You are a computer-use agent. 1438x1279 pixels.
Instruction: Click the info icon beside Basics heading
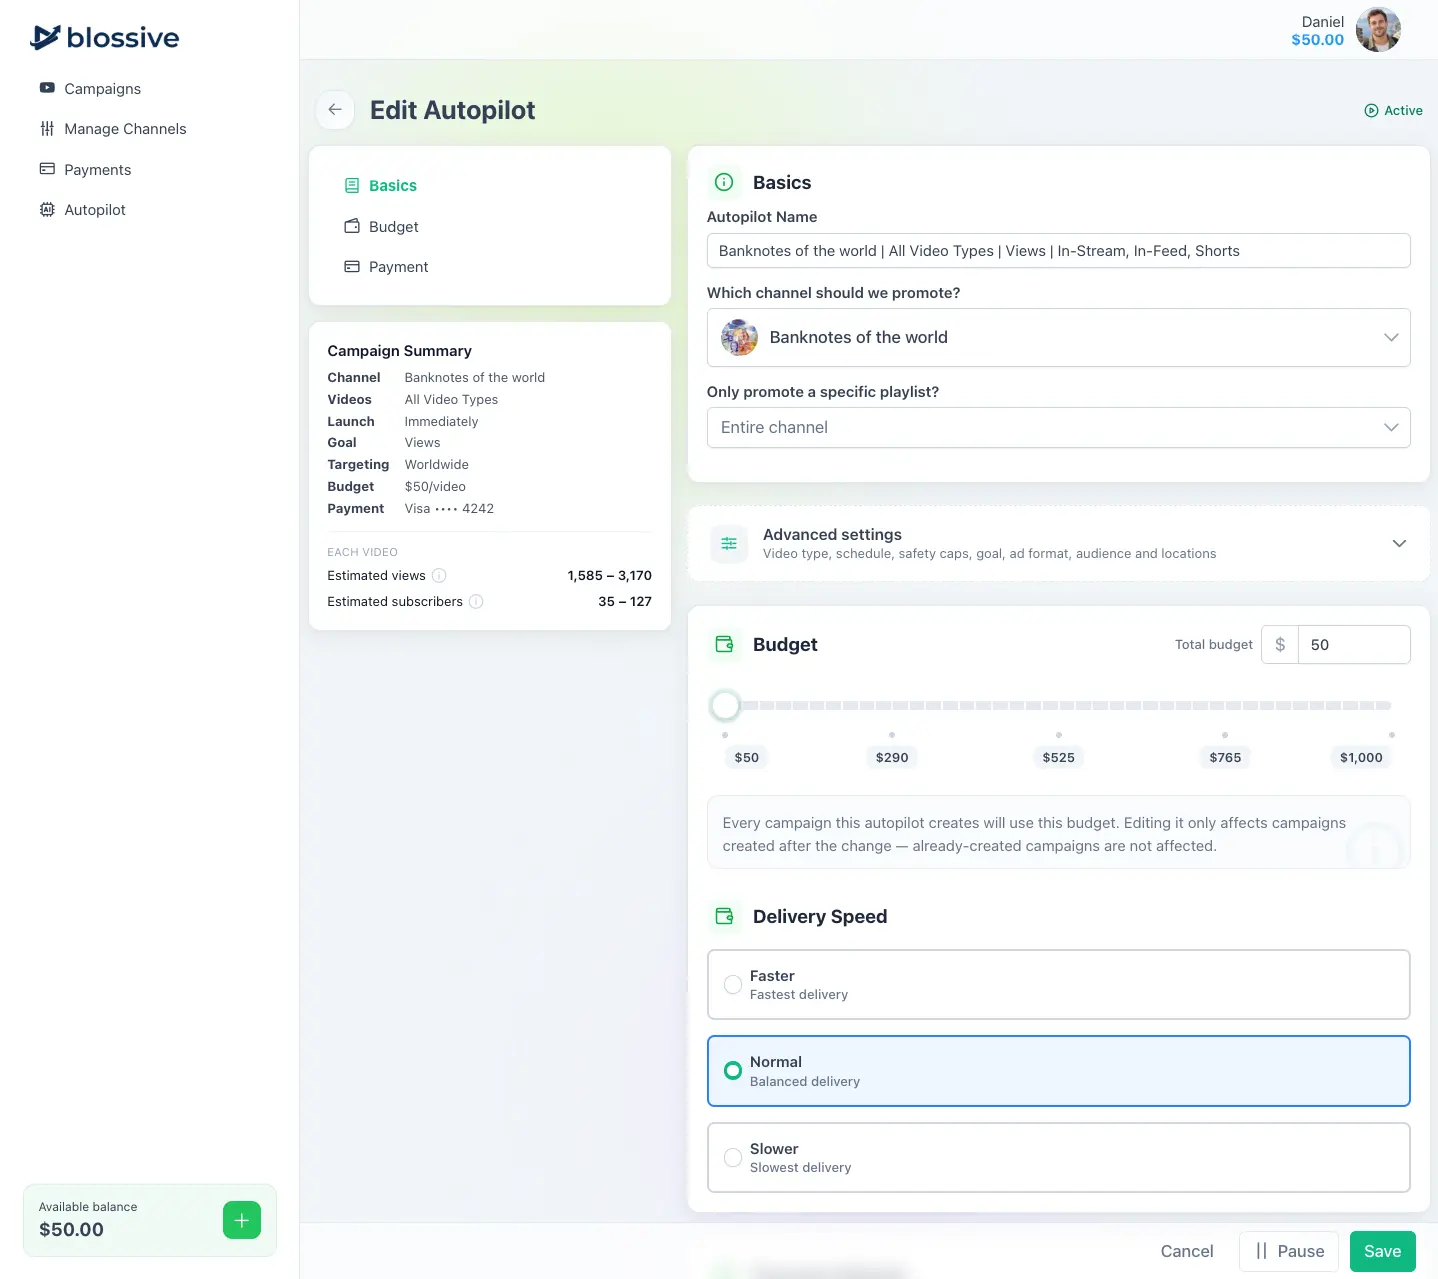(x=725, y=182)
